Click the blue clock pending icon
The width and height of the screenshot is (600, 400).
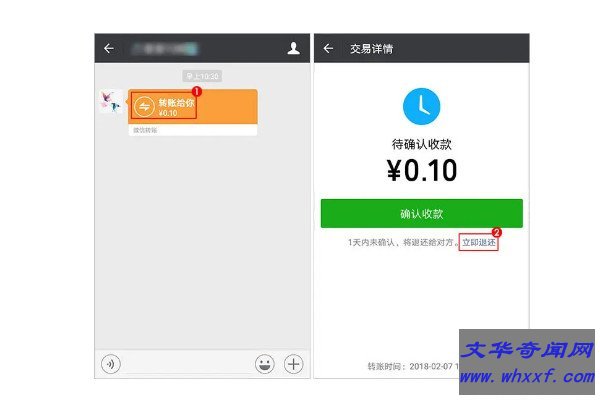(421, 106)
